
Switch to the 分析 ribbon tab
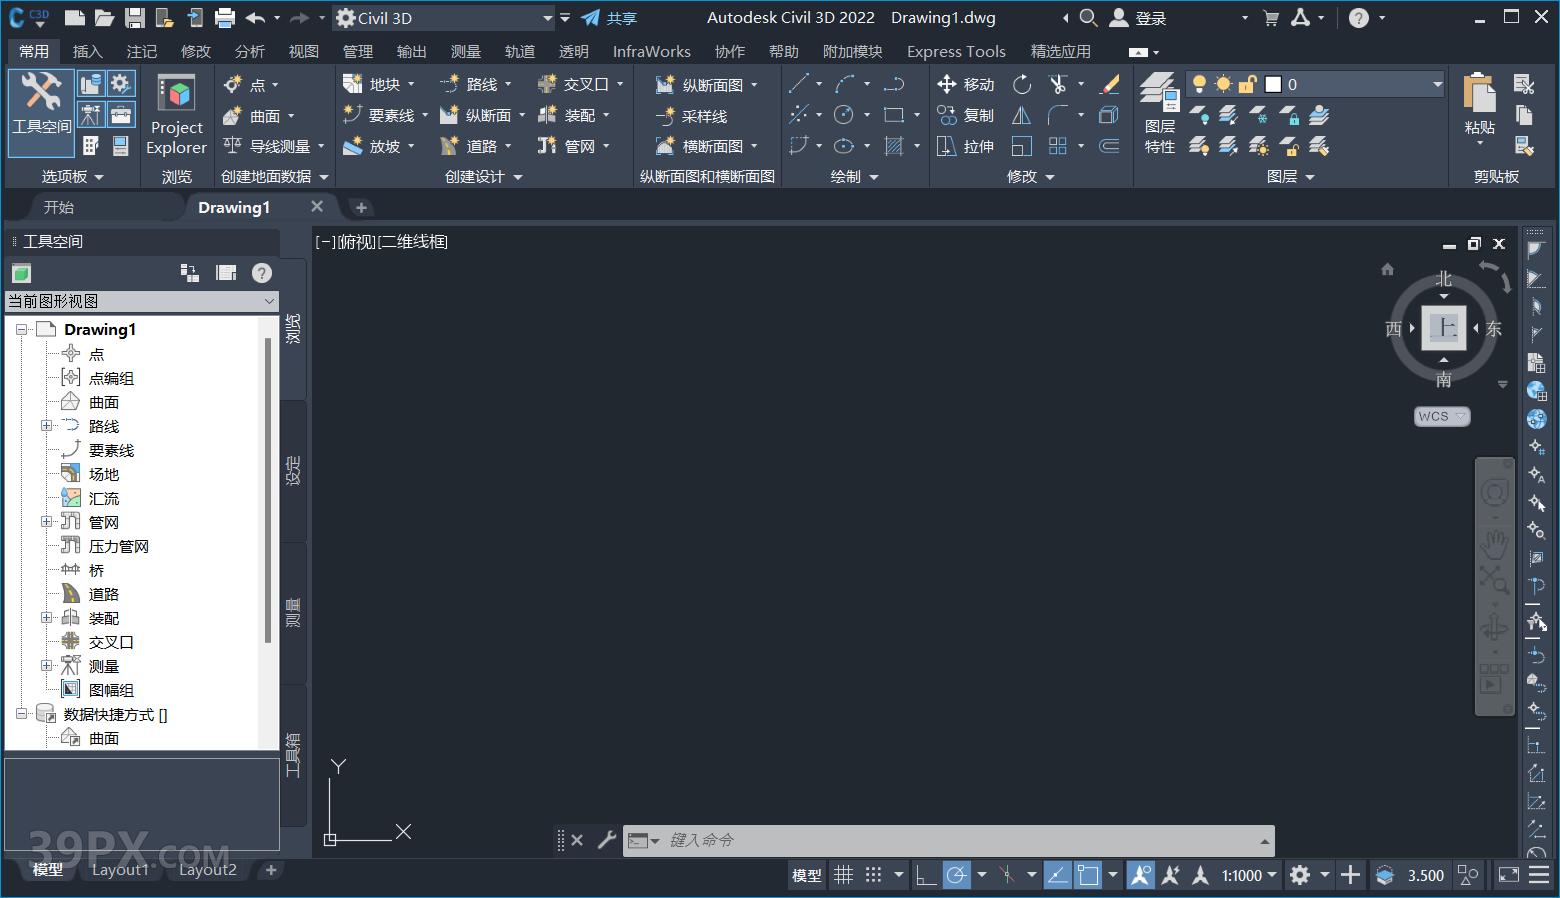coord(250,51)
